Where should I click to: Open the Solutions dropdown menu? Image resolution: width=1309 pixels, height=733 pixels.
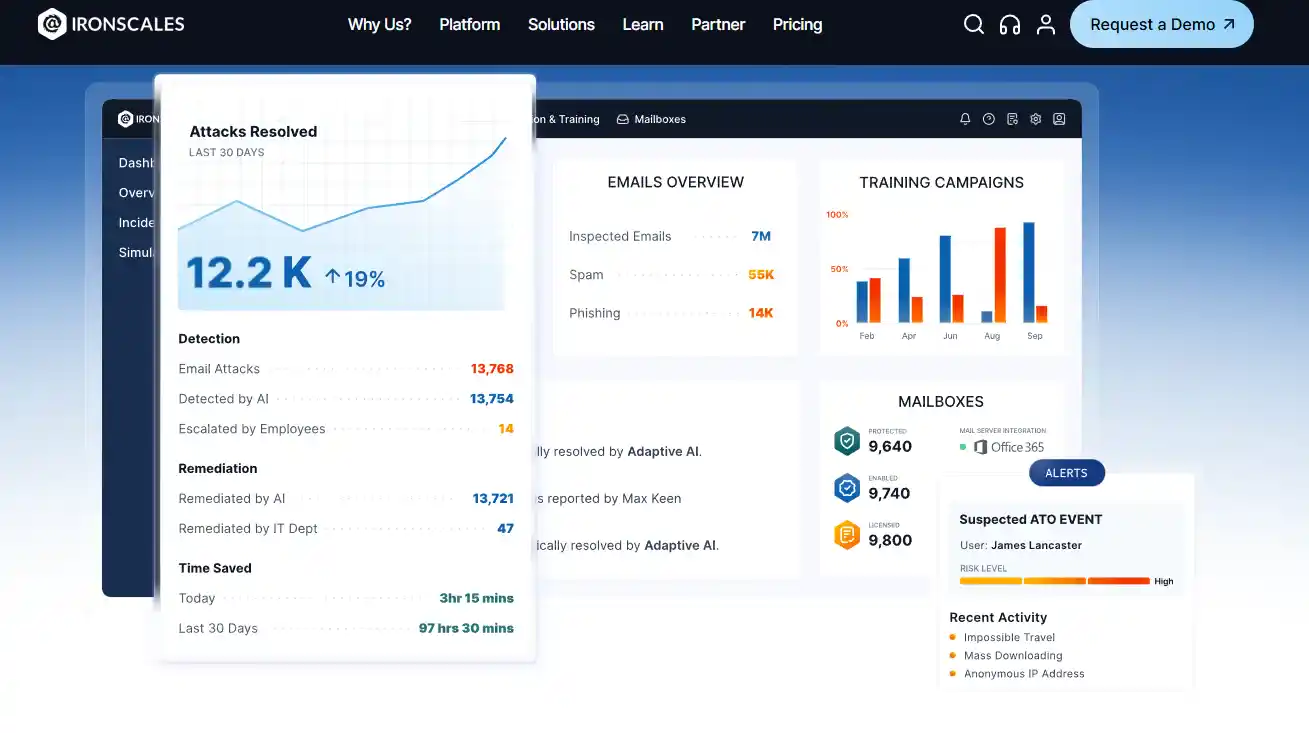click(x=561, y=25)
